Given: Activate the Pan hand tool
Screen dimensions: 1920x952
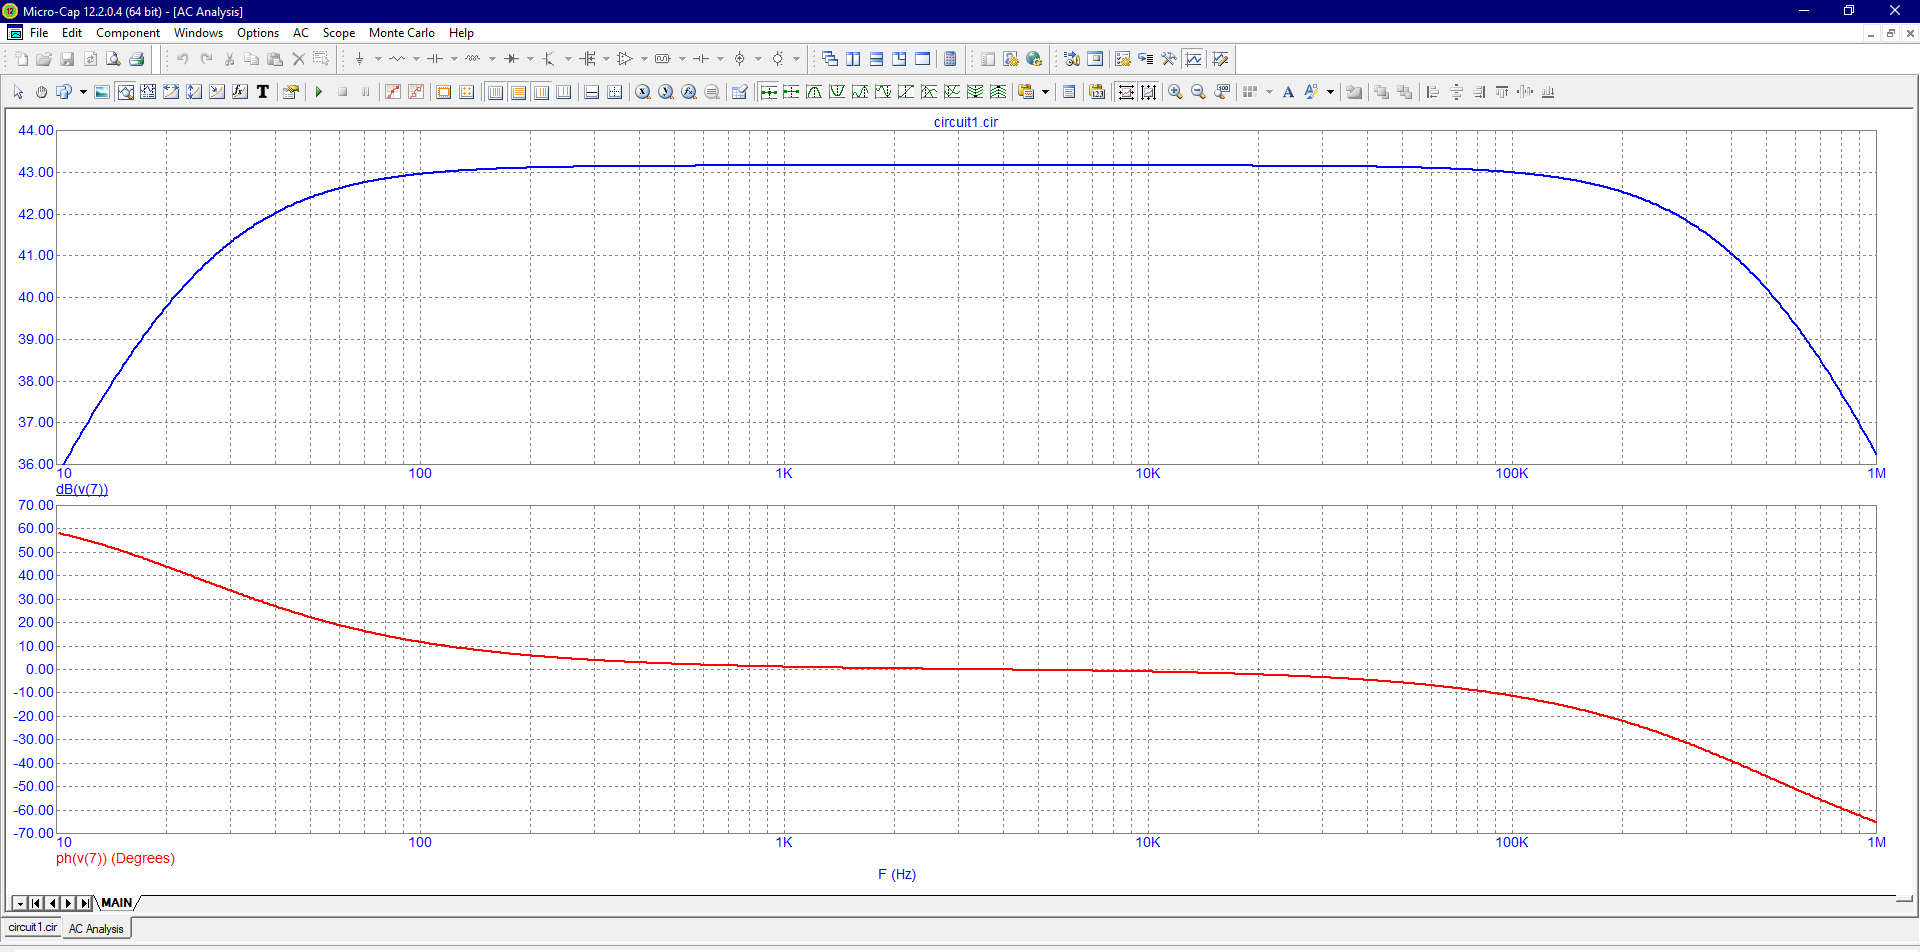Looking at the screenshot, I should pos(41,92).
